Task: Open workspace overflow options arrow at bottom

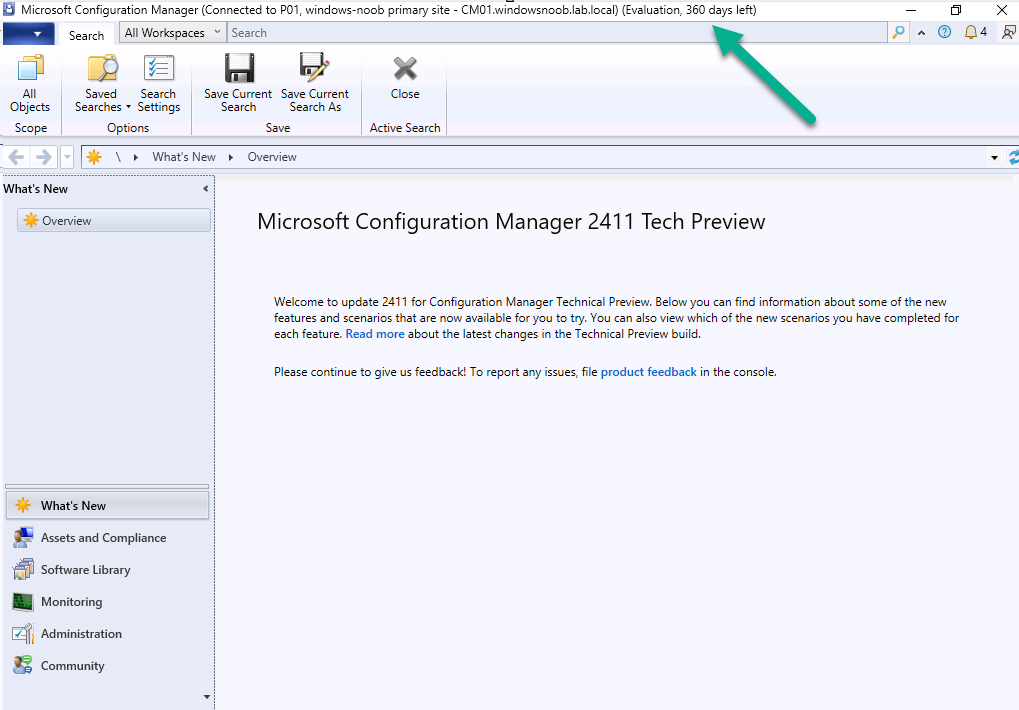Action: tap(207, 697)
